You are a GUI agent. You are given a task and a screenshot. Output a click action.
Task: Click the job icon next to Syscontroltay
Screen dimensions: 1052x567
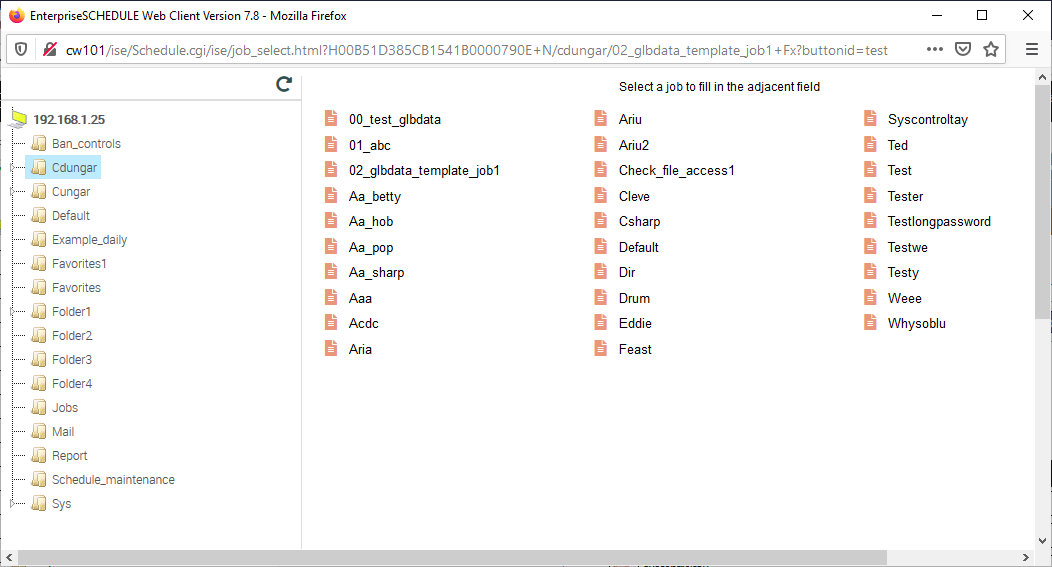[870, 119]
